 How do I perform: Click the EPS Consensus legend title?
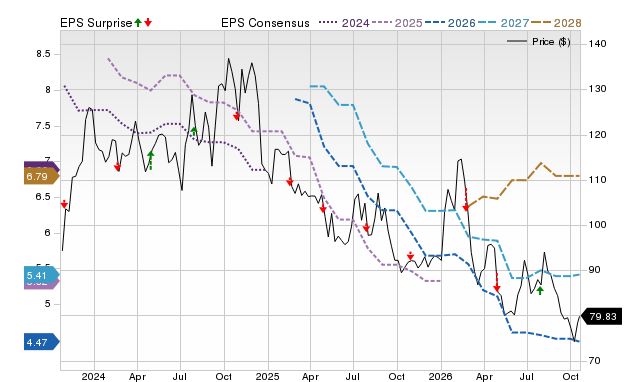[x=265, y=23]
